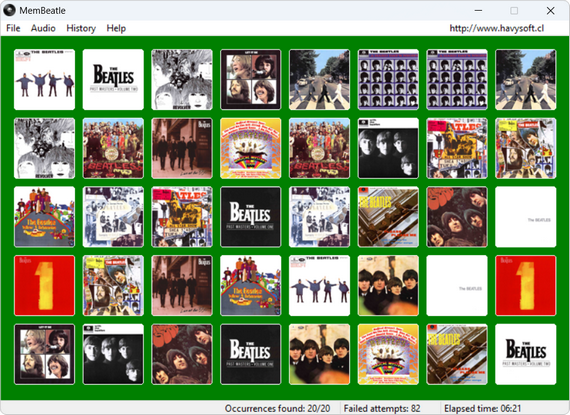Click the White Album card in third row
The image size is (570, 415).
click(526, 217)
